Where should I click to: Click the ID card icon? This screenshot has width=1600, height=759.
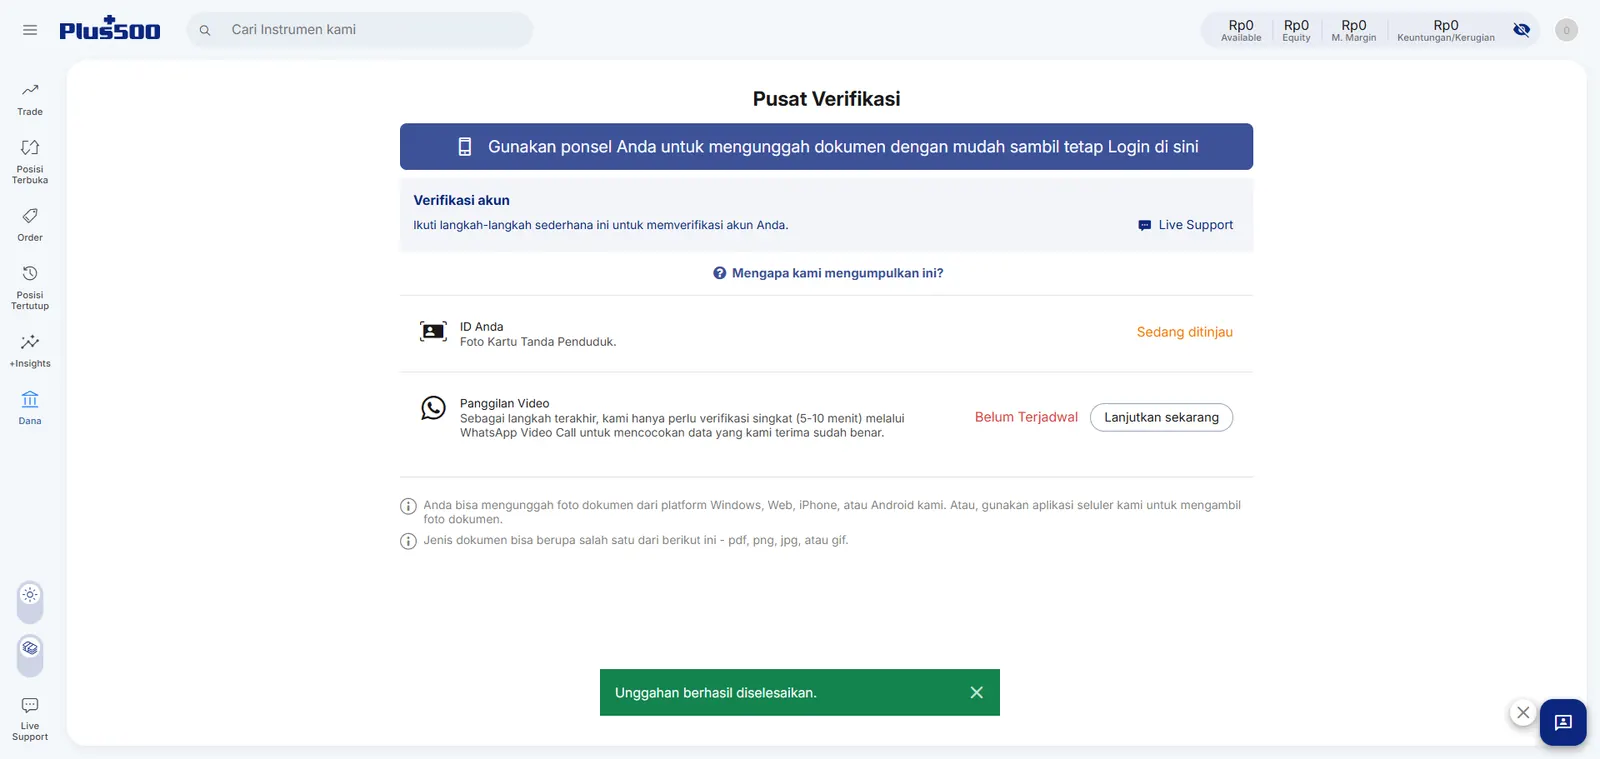(433, 332)
